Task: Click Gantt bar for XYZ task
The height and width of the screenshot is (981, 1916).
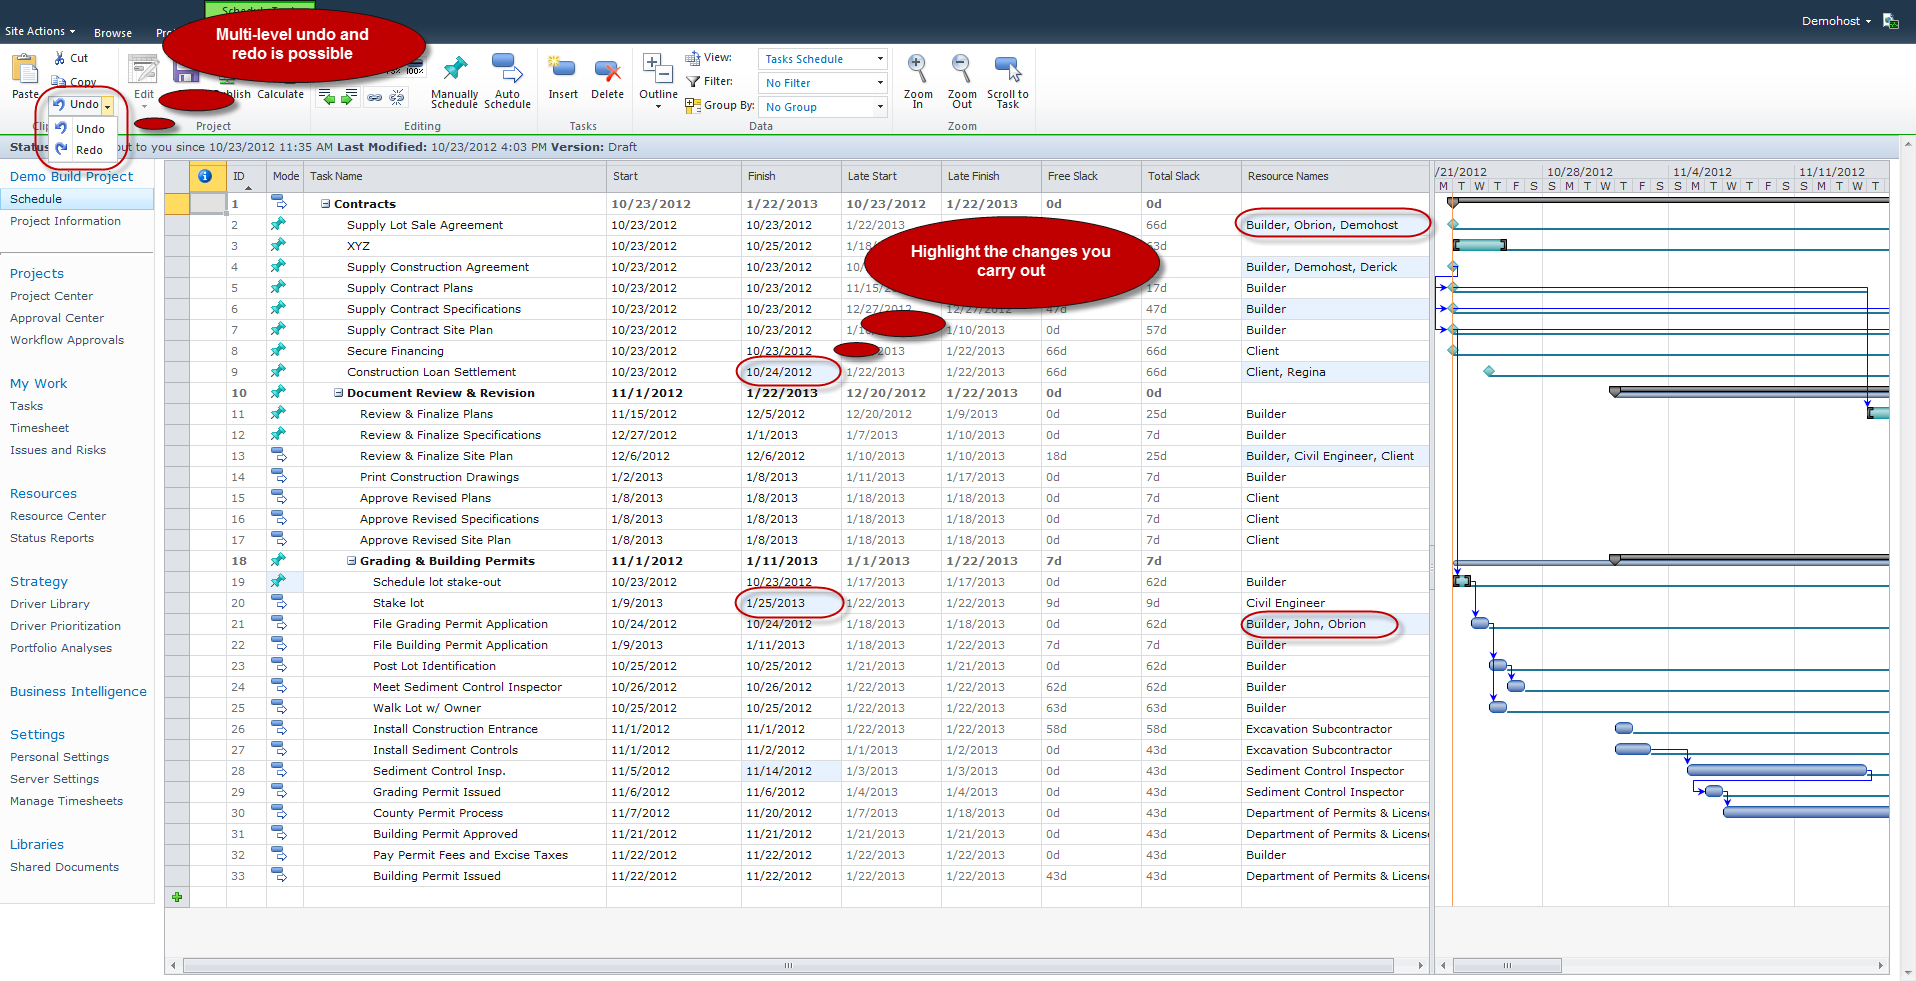Action: 1480,245
